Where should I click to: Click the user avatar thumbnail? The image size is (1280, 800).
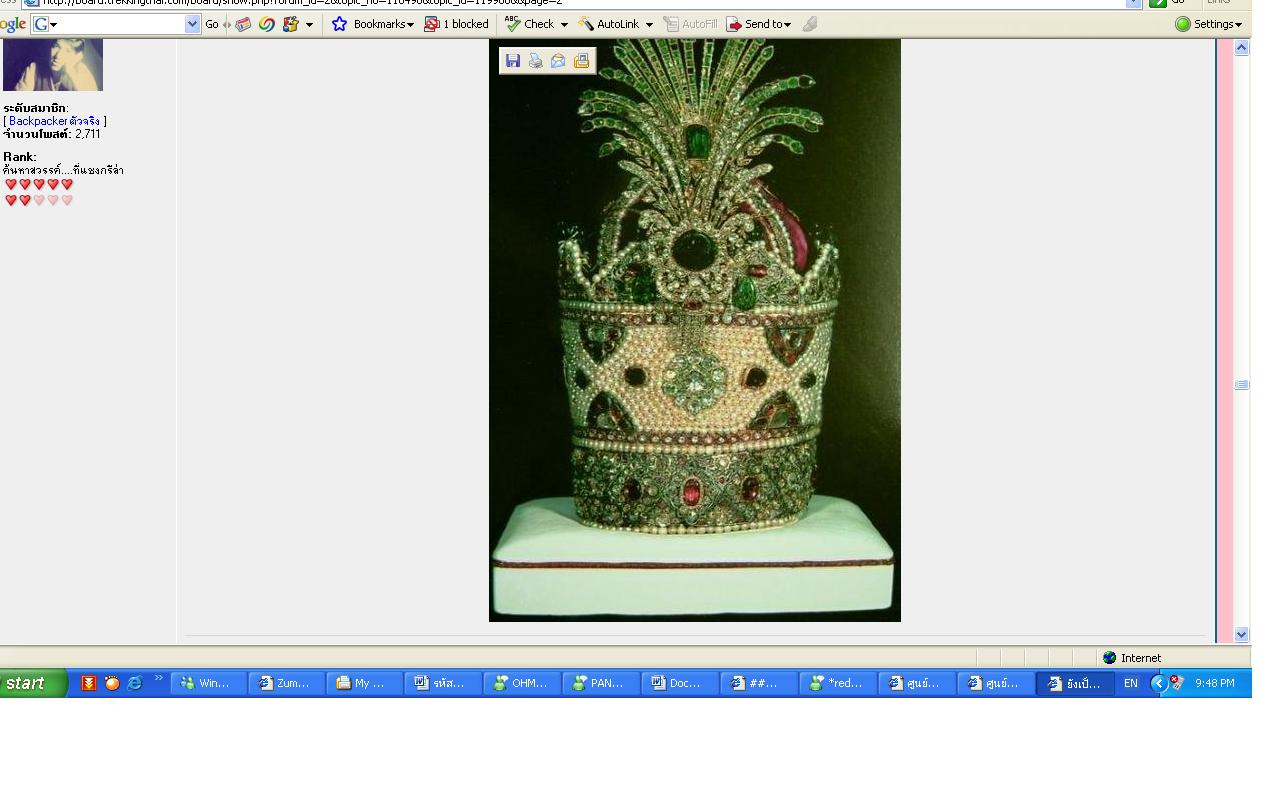coord(53,65)
